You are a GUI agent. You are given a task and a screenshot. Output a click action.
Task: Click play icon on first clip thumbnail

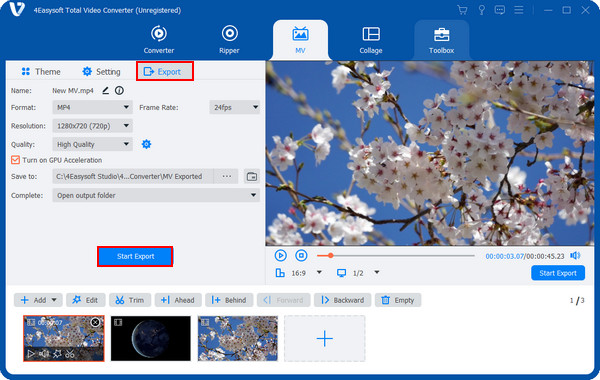(x=31, y=354)
